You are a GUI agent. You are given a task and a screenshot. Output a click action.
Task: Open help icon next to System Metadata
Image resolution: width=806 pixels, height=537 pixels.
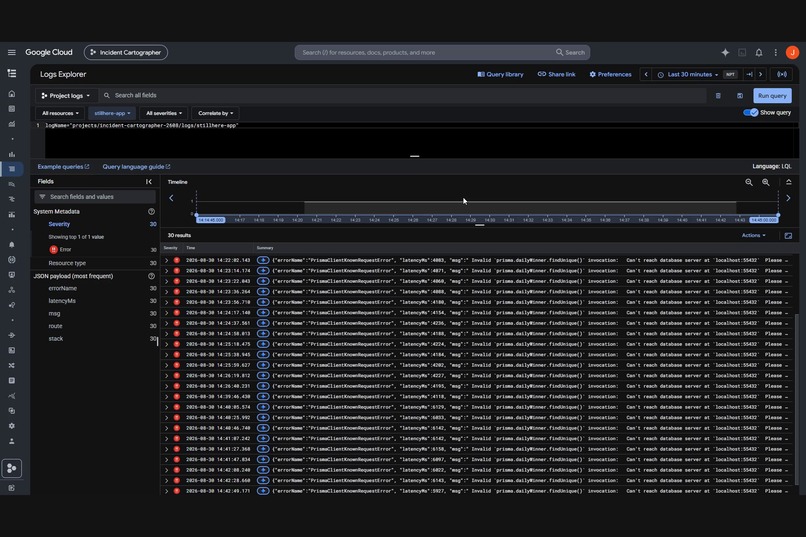[x=151, y=211]
